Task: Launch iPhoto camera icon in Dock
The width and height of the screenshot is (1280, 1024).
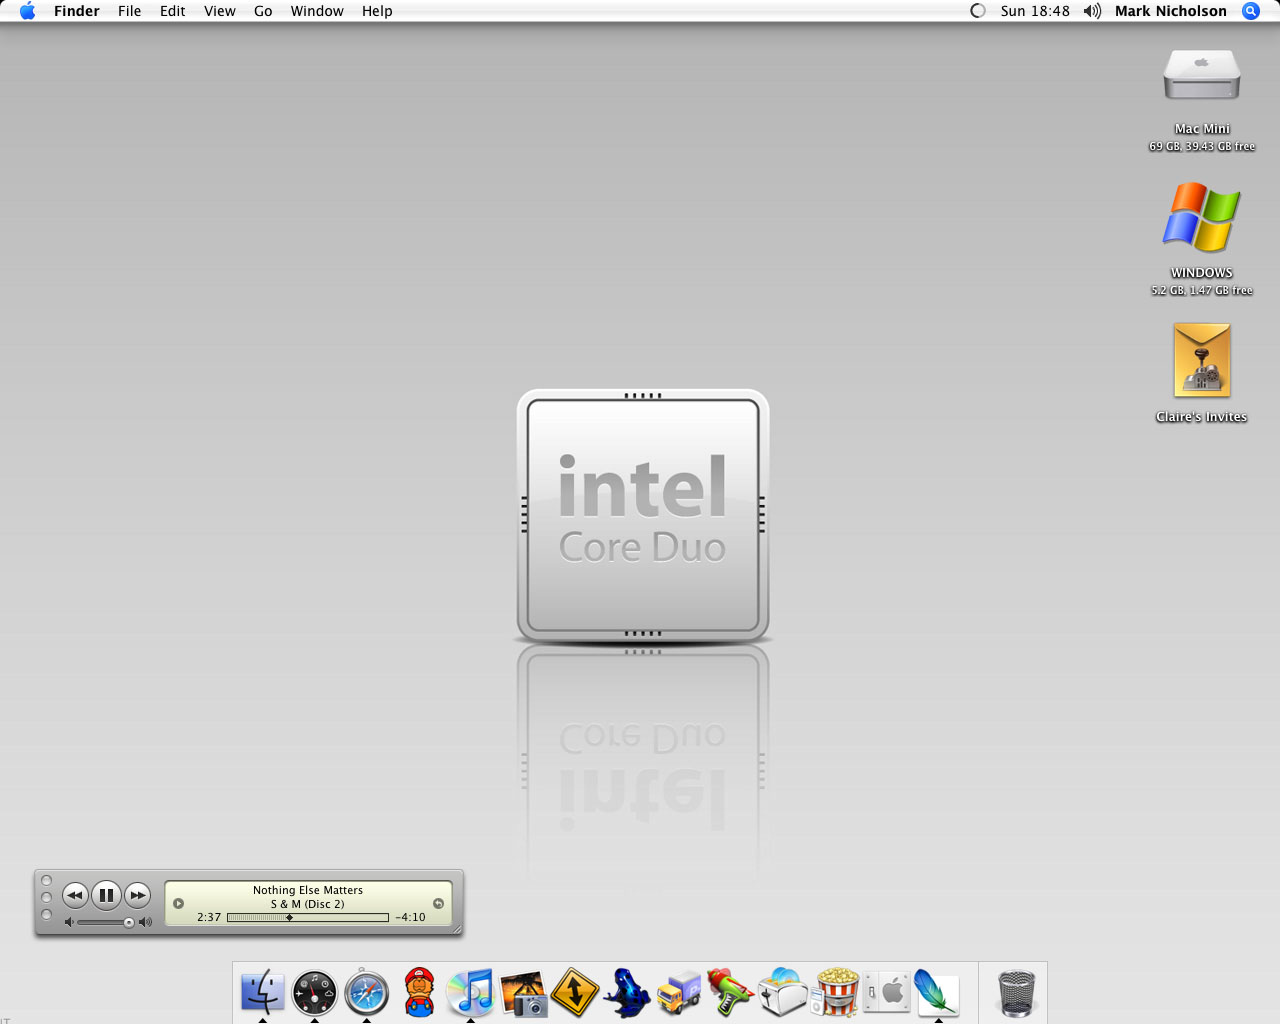Action: (x=523, y=993)
